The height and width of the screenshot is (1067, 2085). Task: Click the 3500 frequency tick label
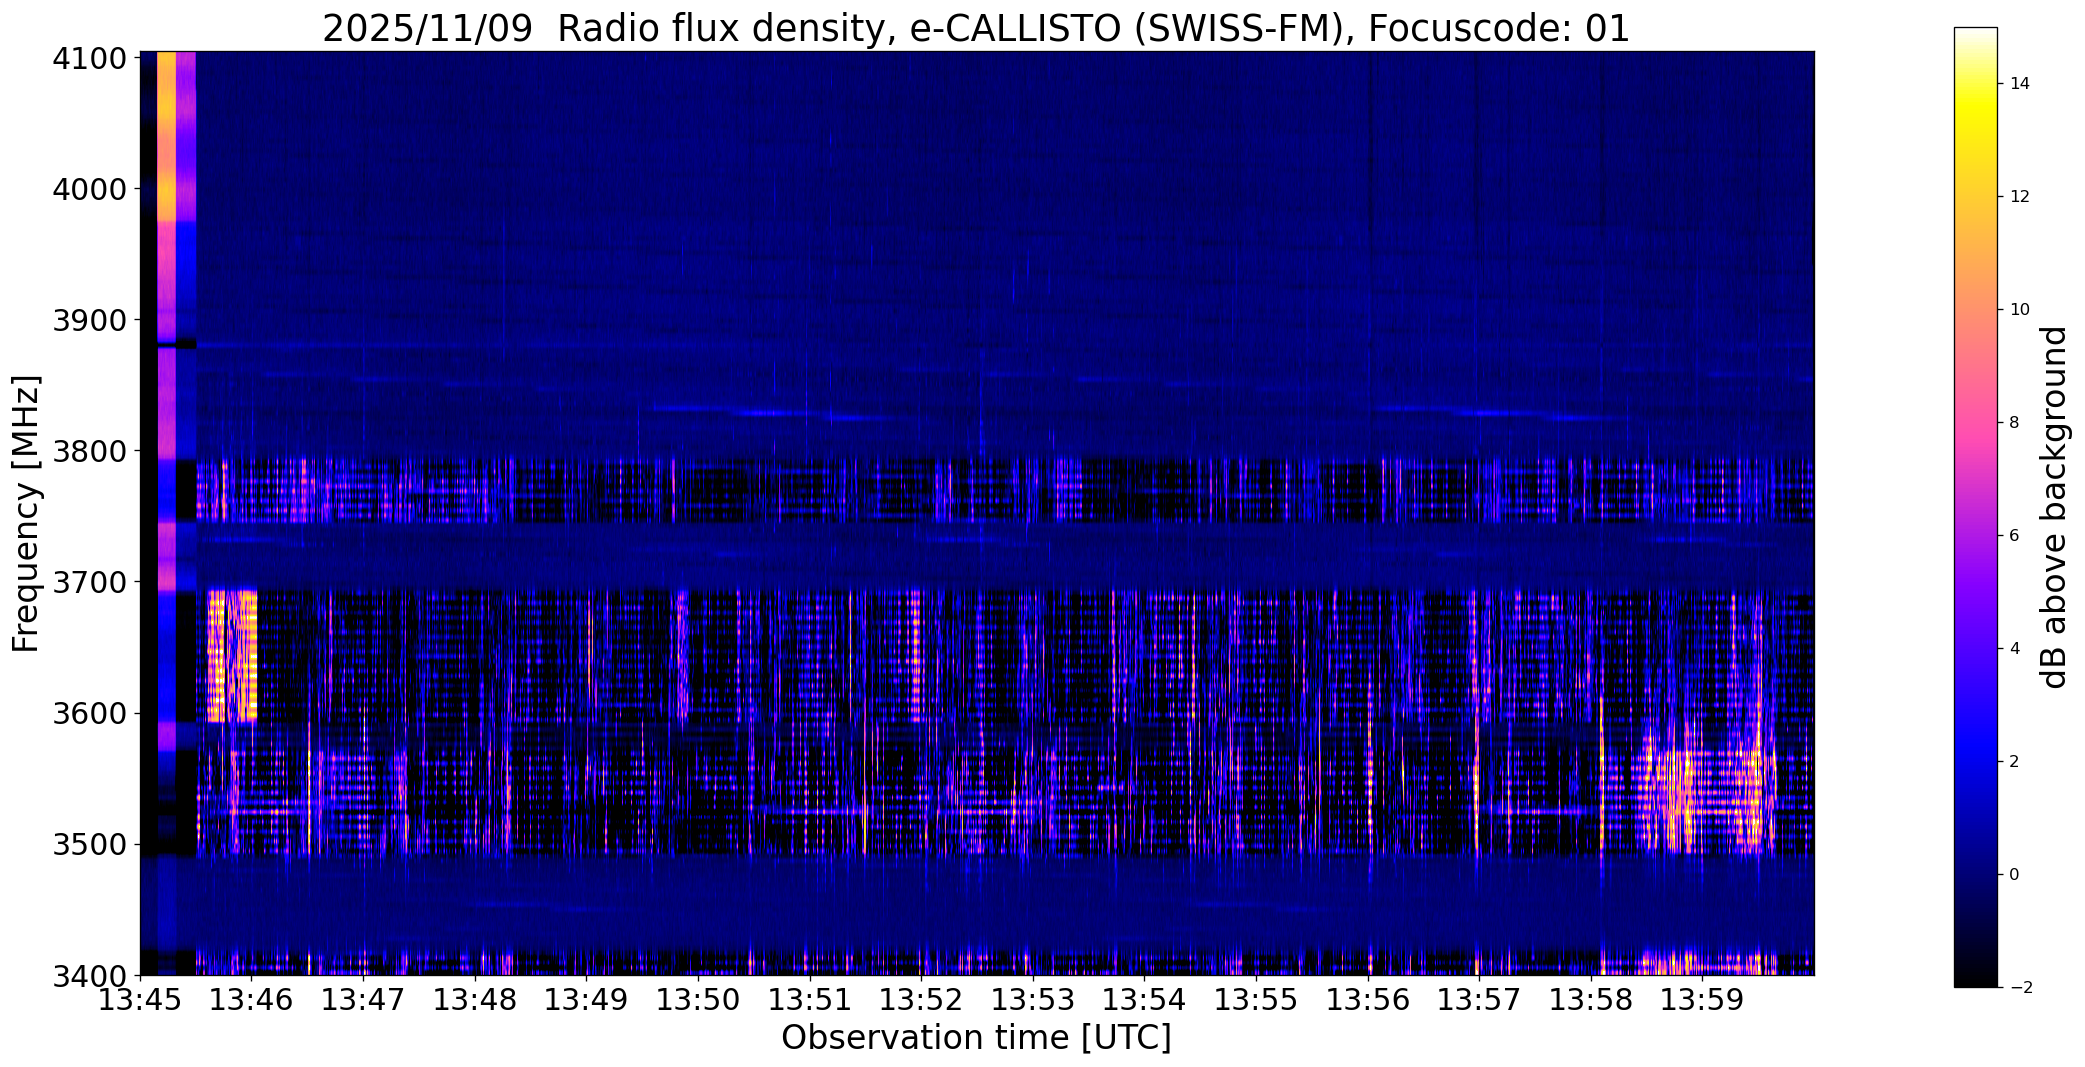coord(89,844)
